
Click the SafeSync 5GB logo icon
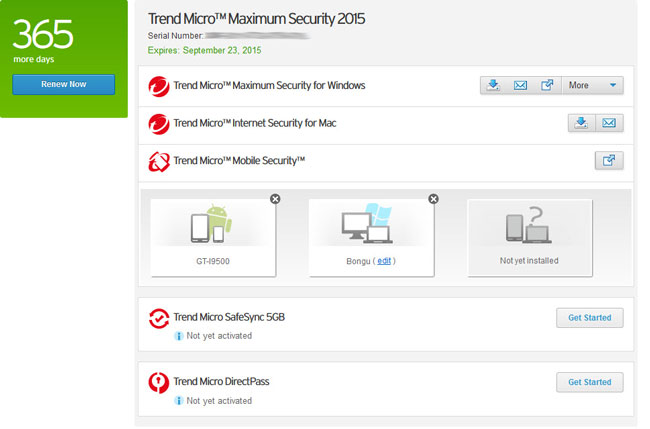coord(159,319)
